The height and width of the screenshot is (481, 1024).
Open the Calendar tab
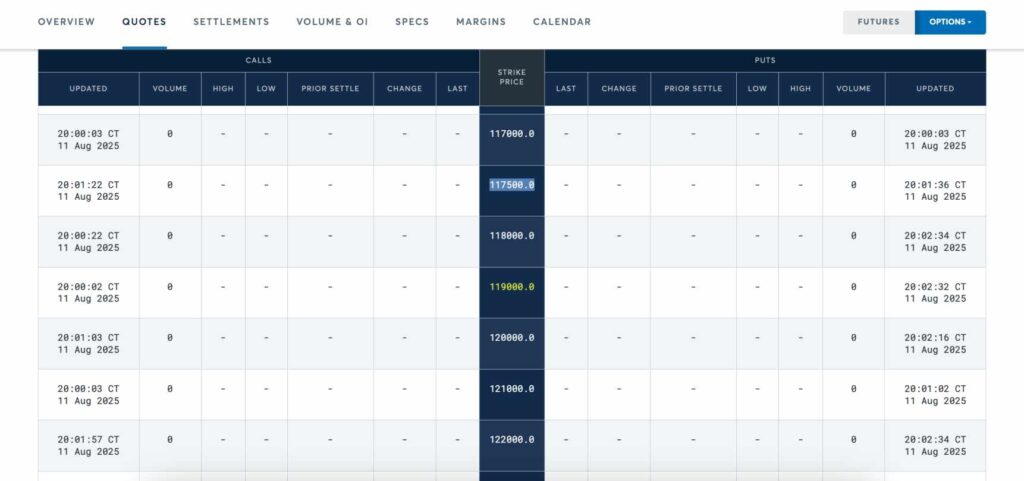(x=562, y=22)
